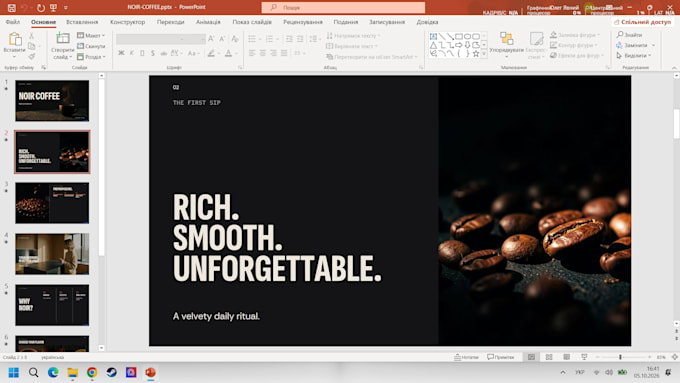Open the Select (Виділити) dropdown
Screen dimensions: 680x383
[x=633, y=56]
